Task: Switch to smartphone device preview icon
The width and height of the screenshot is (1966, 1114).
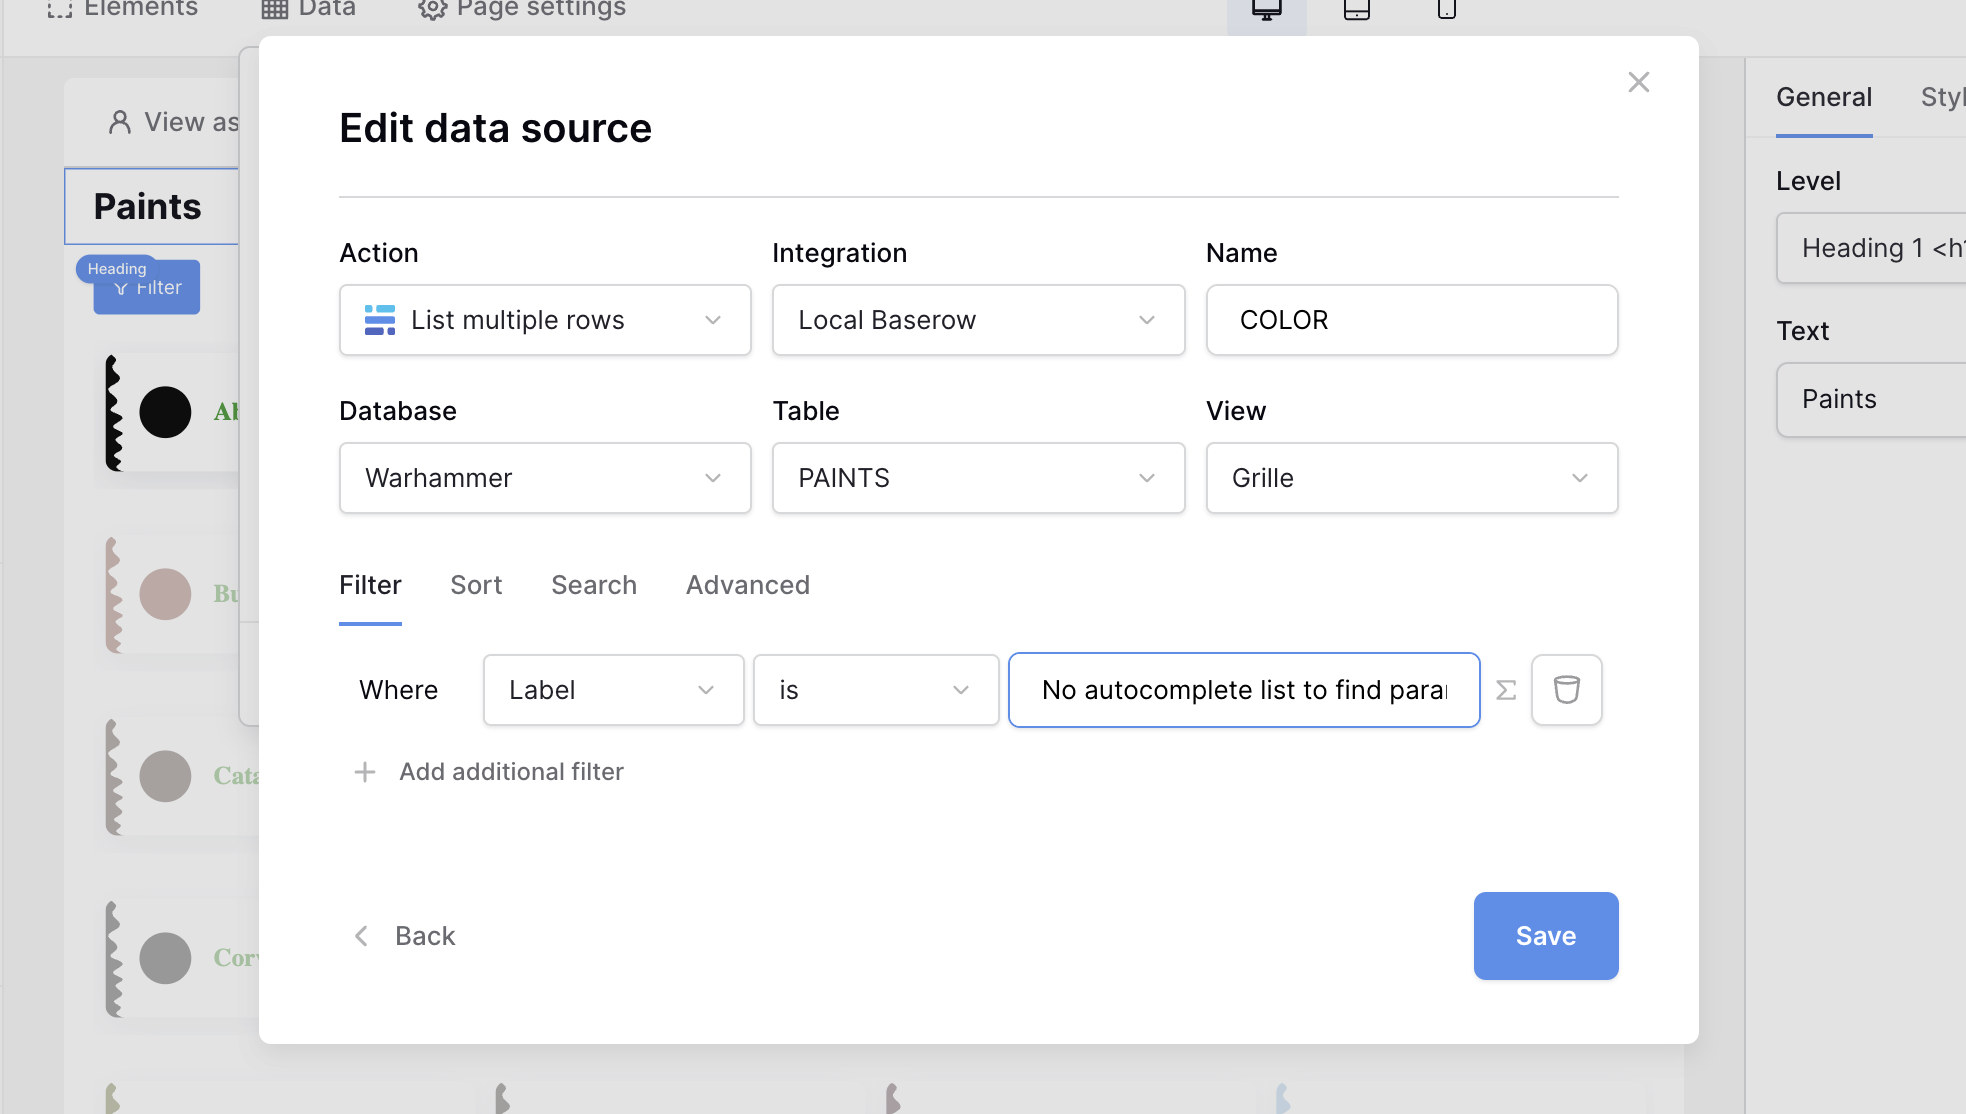Action: tap(1446, 10)
